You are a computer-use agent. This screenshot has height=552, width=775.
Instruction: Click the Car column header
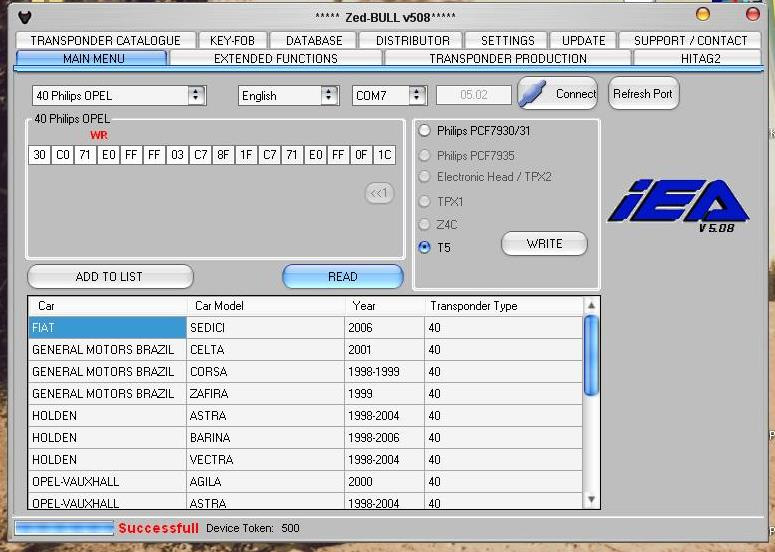pyautogui.click(x=108, y=306)
